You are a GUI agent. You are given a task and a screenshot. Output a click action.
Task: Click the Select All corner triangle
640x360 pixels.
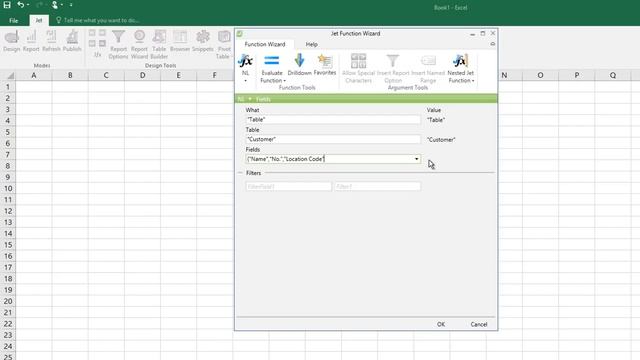(x=10, y=76)
